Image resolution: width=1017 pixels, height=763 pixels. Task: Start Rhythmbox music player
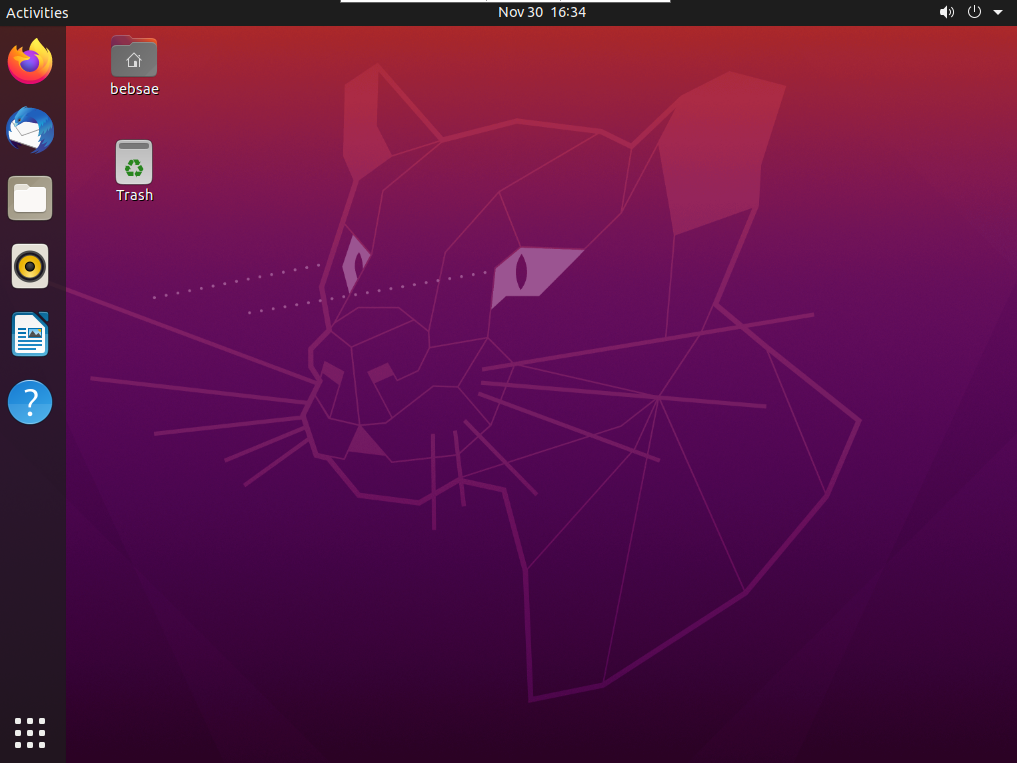(x=30, y=266)
